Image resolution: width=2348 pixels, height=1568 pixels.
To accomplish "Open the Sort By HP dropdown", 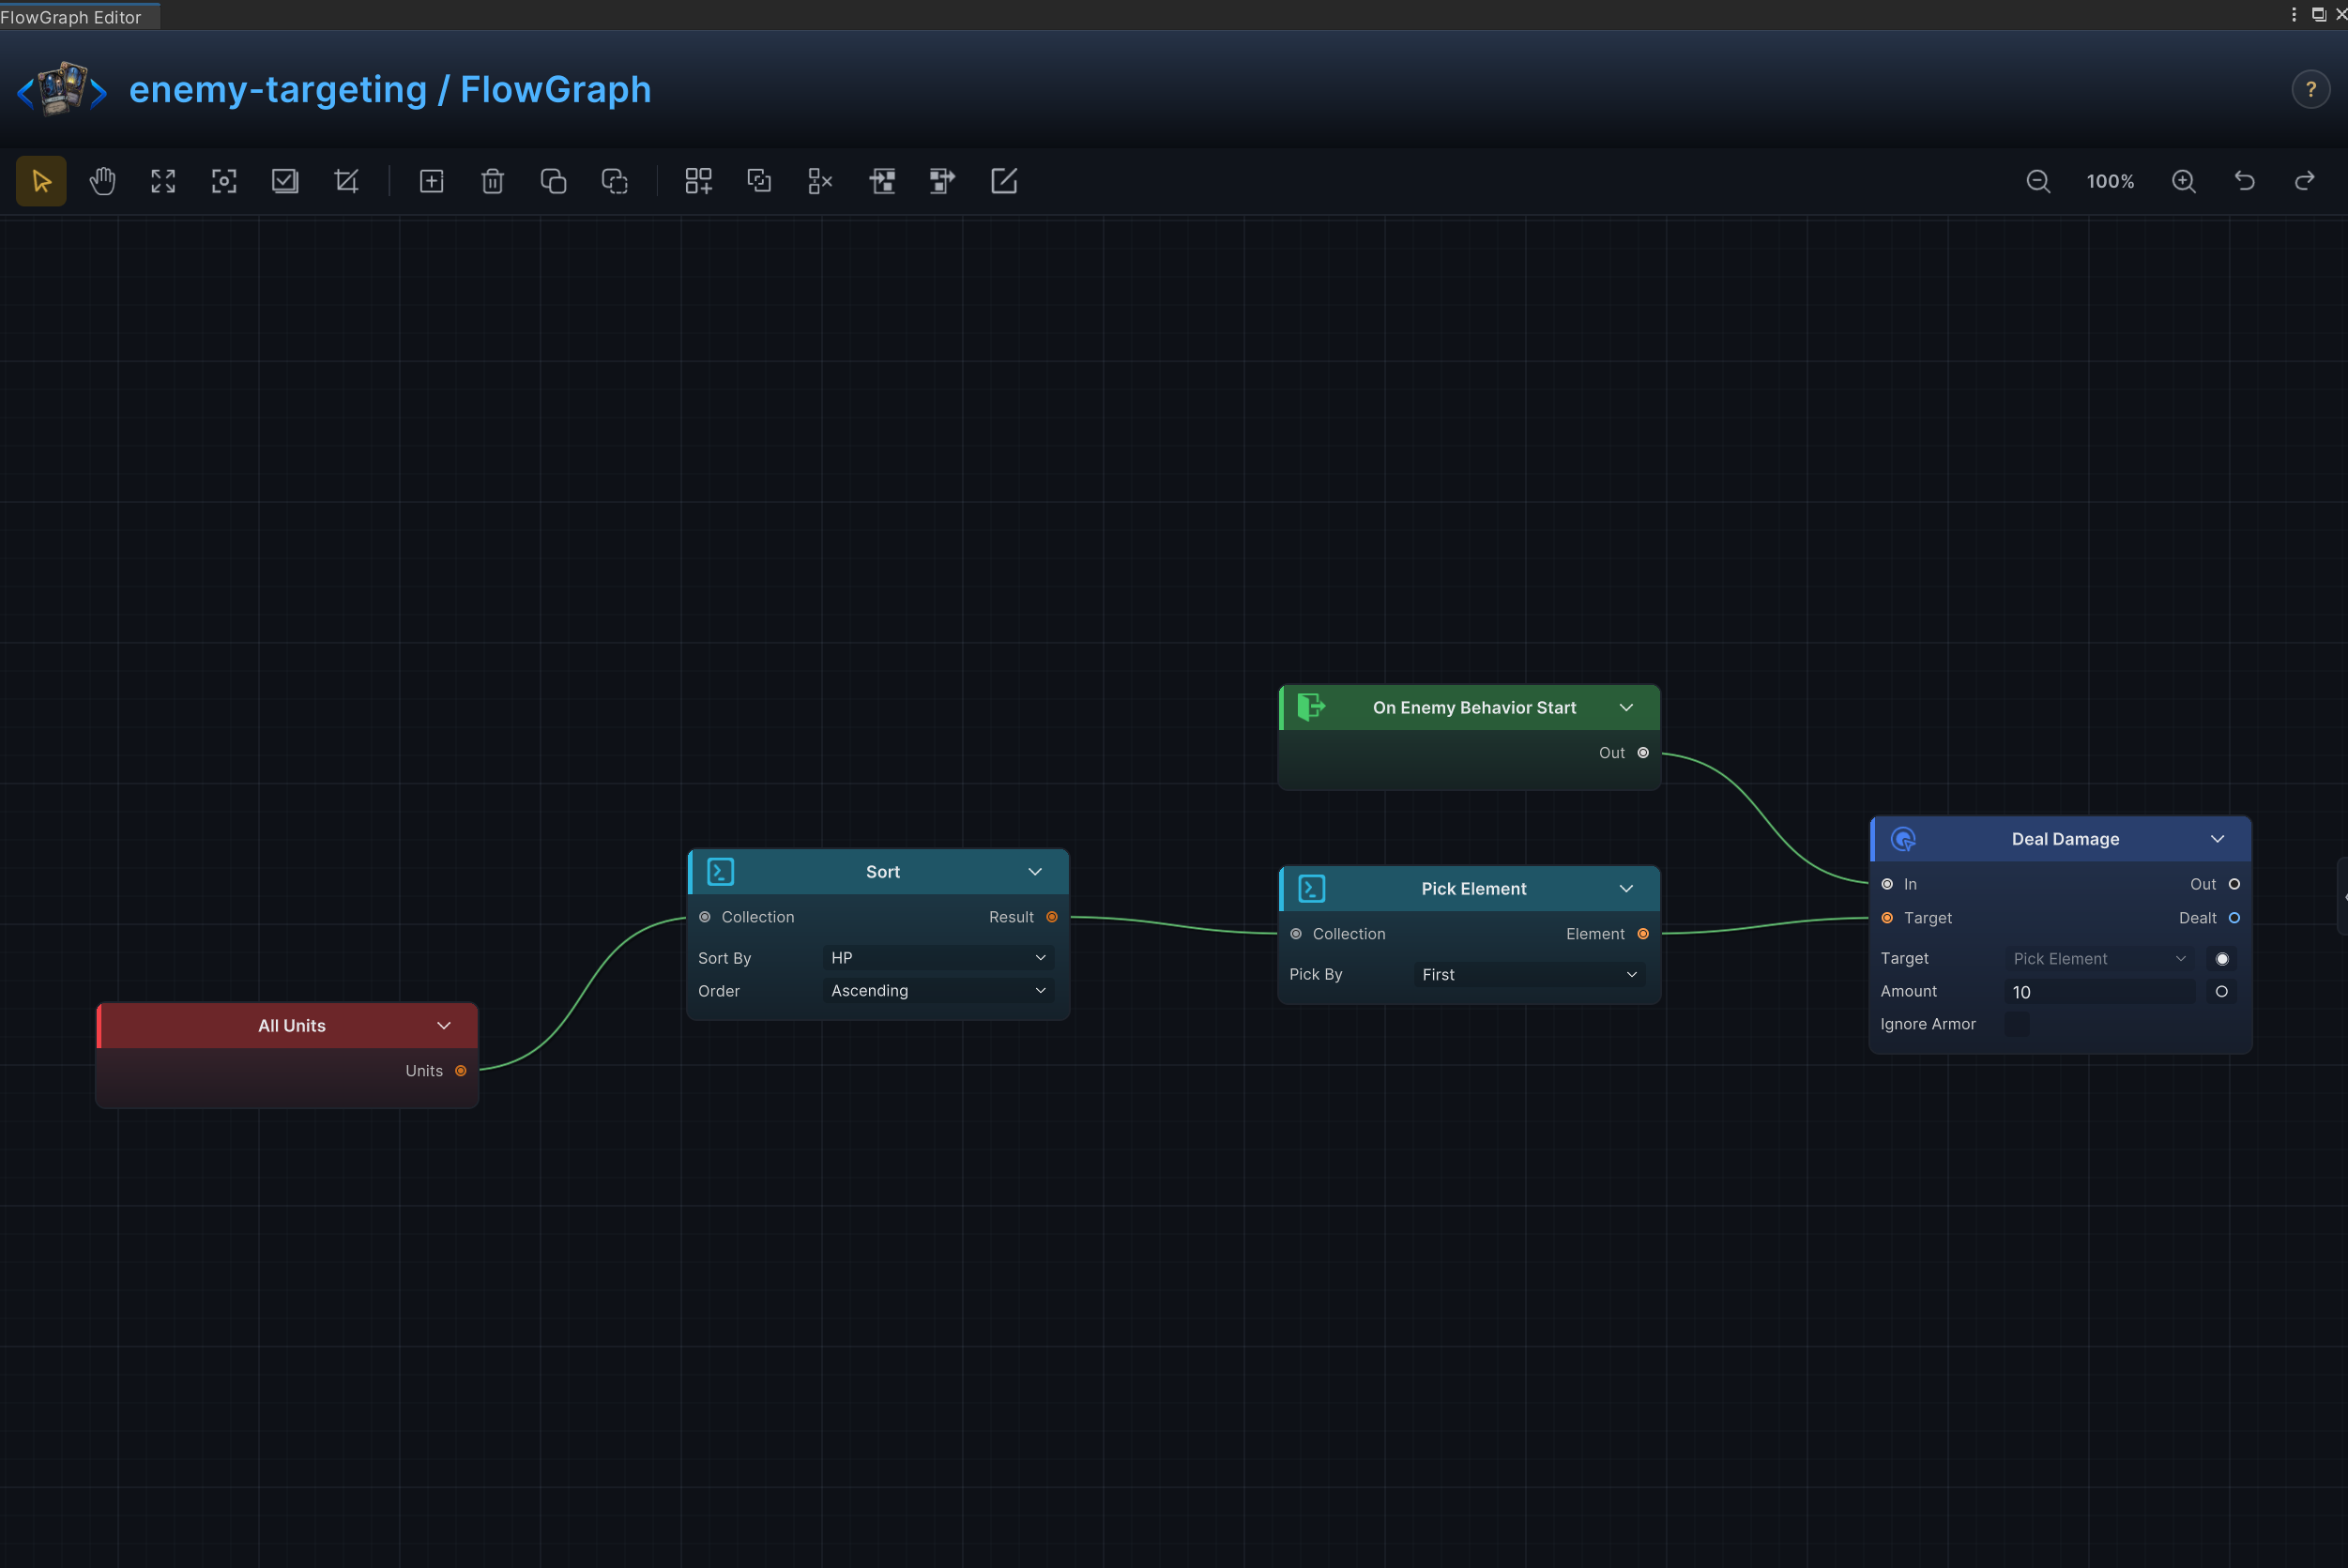I will pyautogui.click(x=938, y=958).
